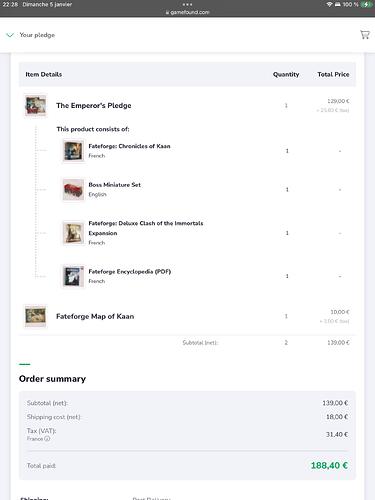The image size is (375, 500).
Task: Click the Total paid amount 188,40 €
Action: coord(329,465)
